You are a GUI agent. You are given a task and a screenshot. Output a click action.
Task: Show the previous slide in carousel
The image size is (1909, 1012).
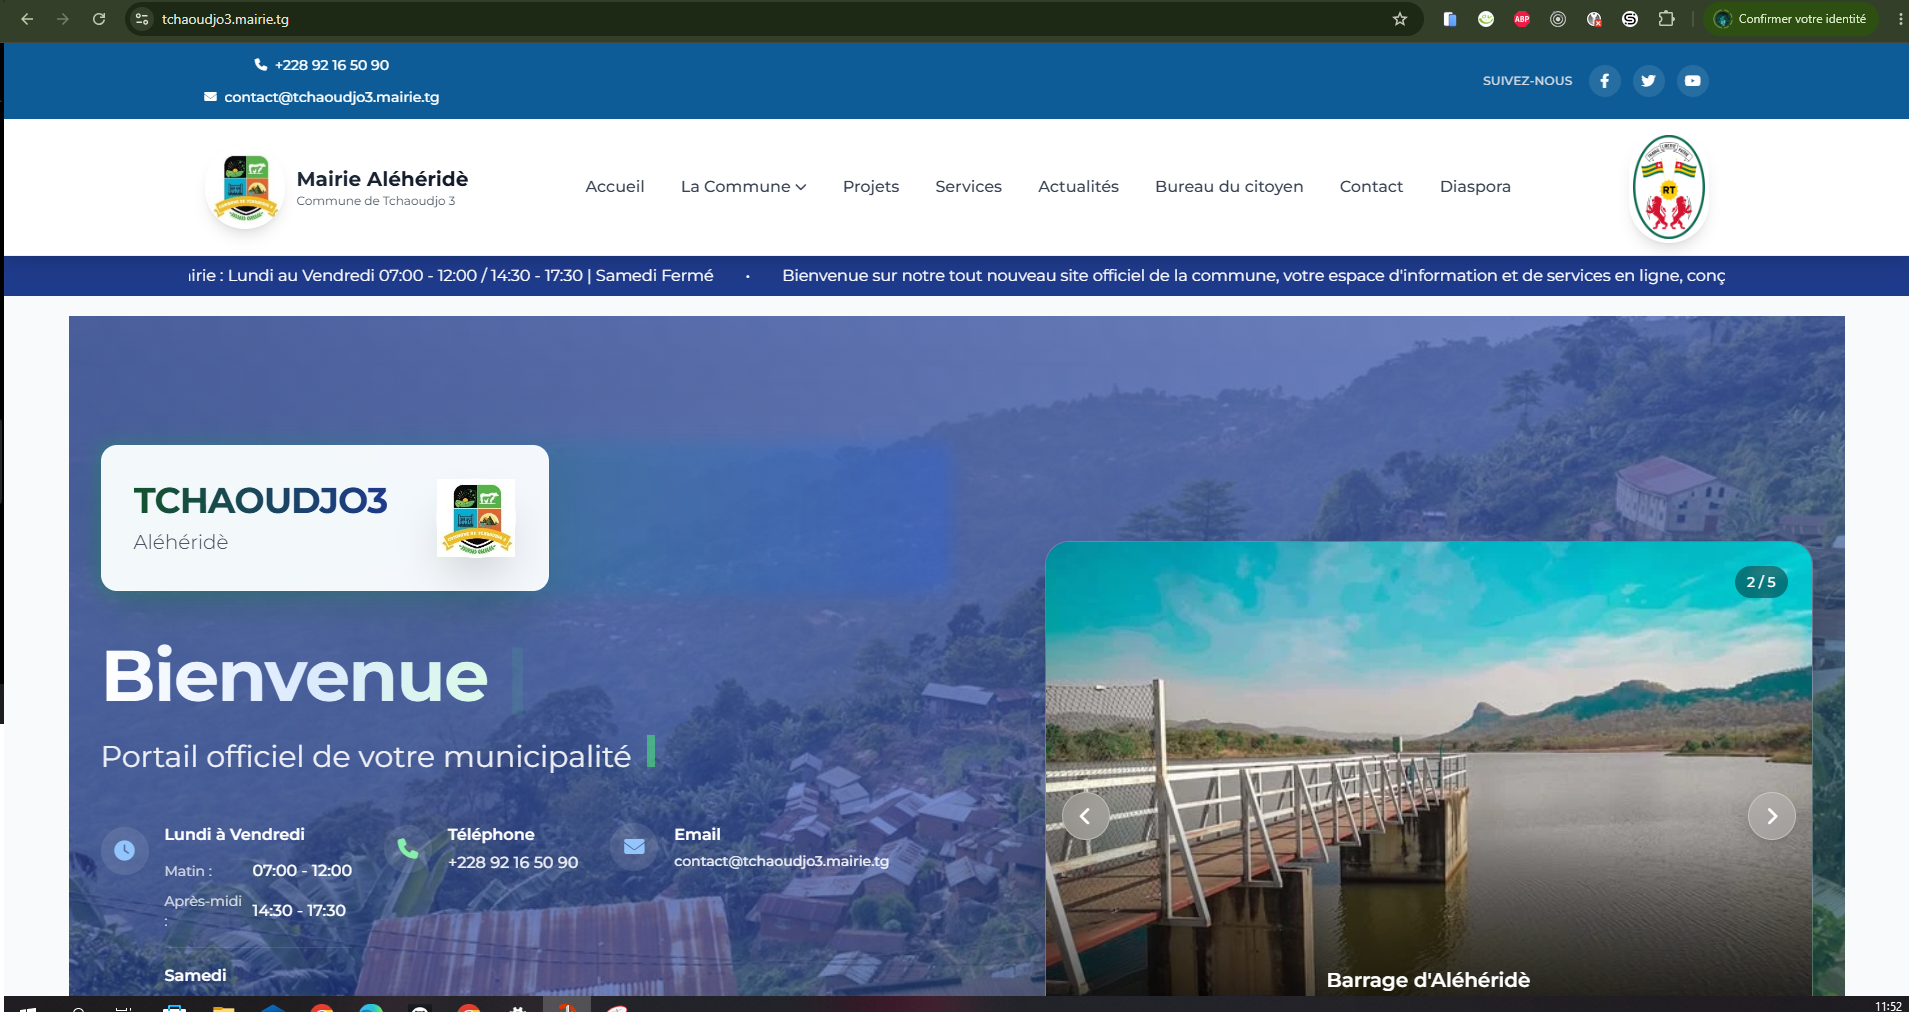[x=1085, y=816]
